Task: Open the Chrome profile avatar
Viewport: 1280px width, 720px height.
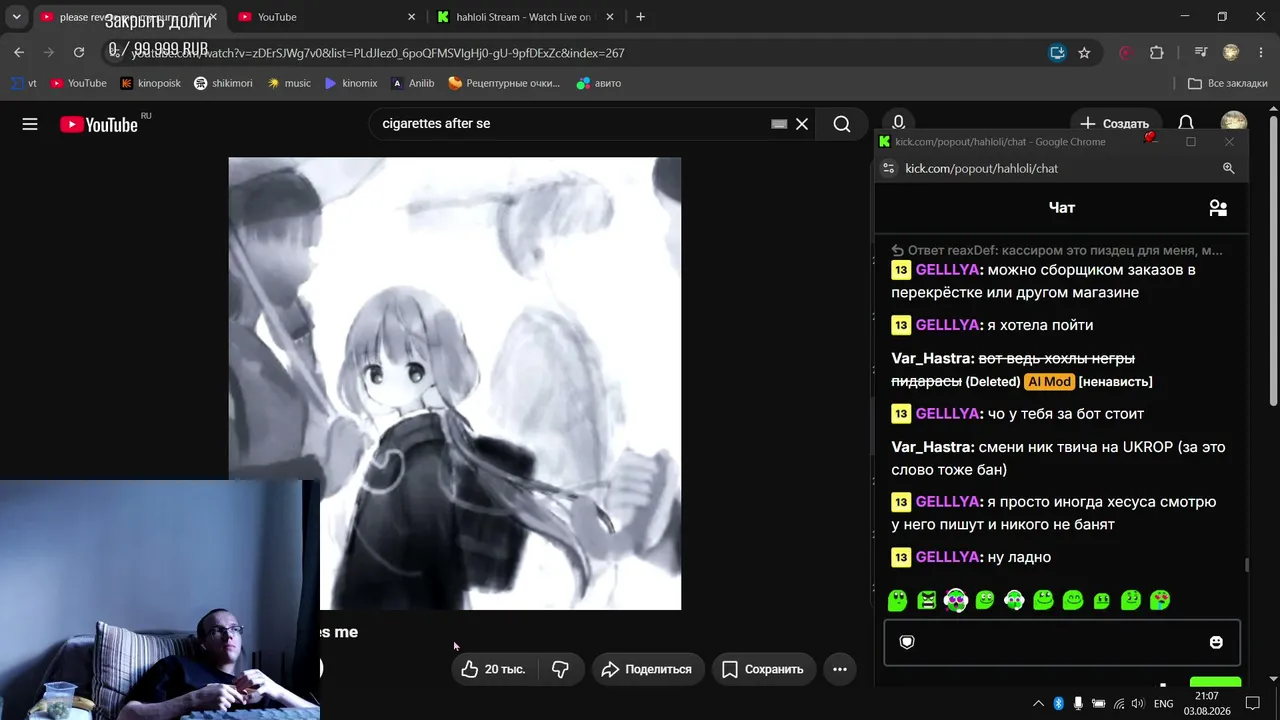Action: pos(1231,53)
